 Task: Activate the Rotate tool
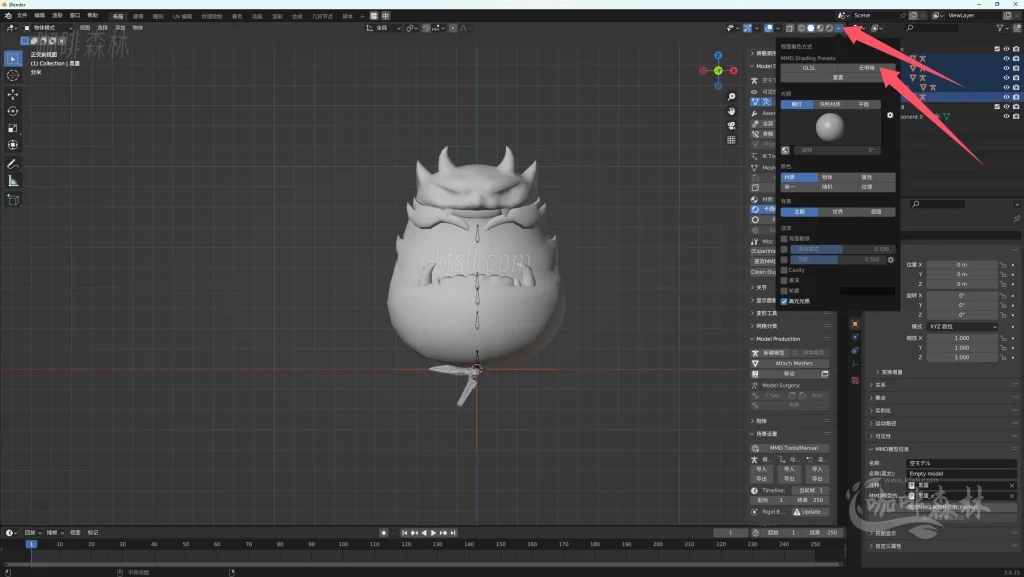point(13,111)
